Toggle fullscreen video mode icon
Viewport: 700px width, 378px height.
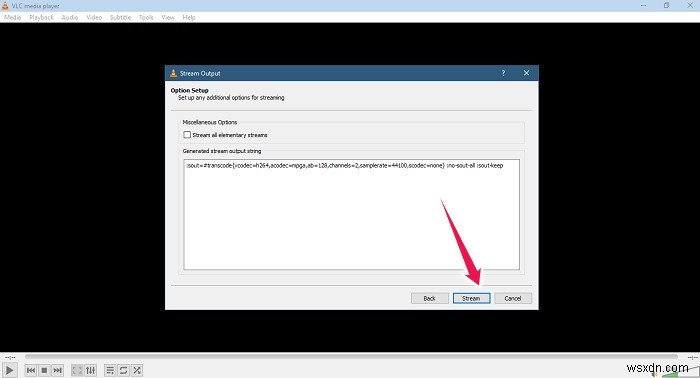[x=77, y=370]
